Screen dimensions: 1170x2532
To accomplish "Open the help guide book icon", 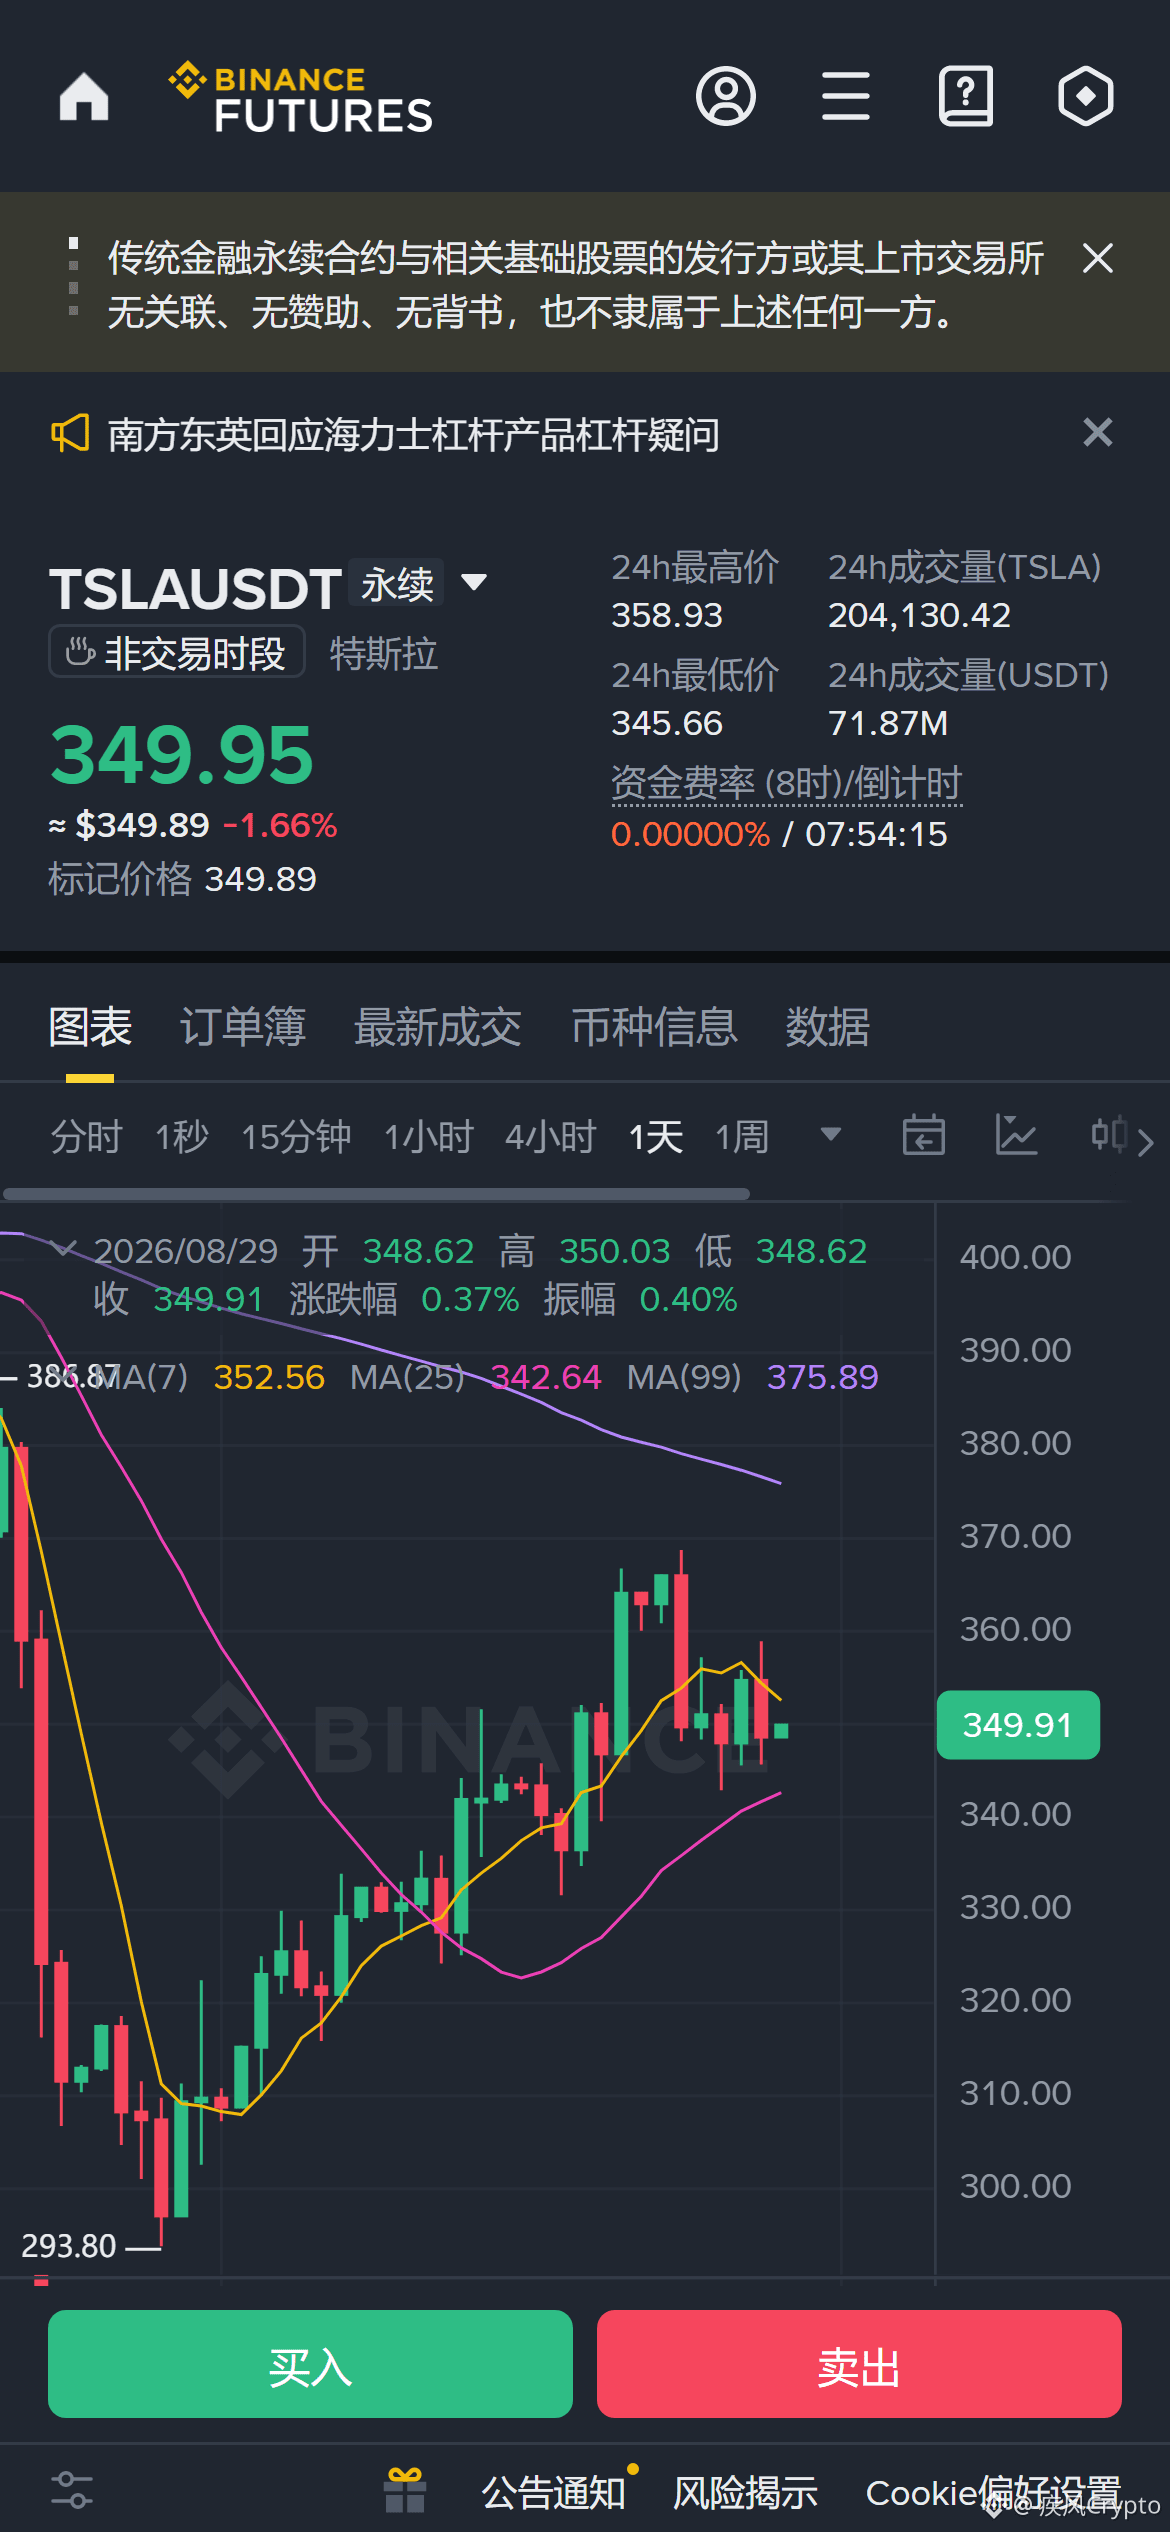I will pos(966,97).
